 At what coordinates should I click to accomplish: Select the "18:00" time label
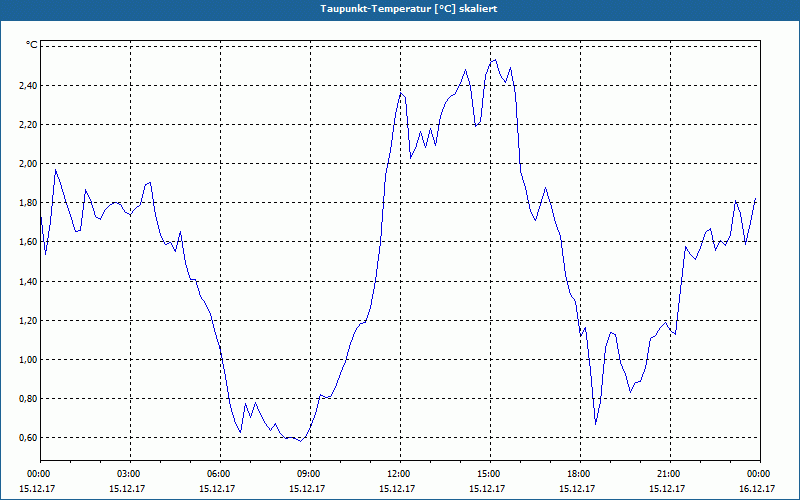(581, 474)
